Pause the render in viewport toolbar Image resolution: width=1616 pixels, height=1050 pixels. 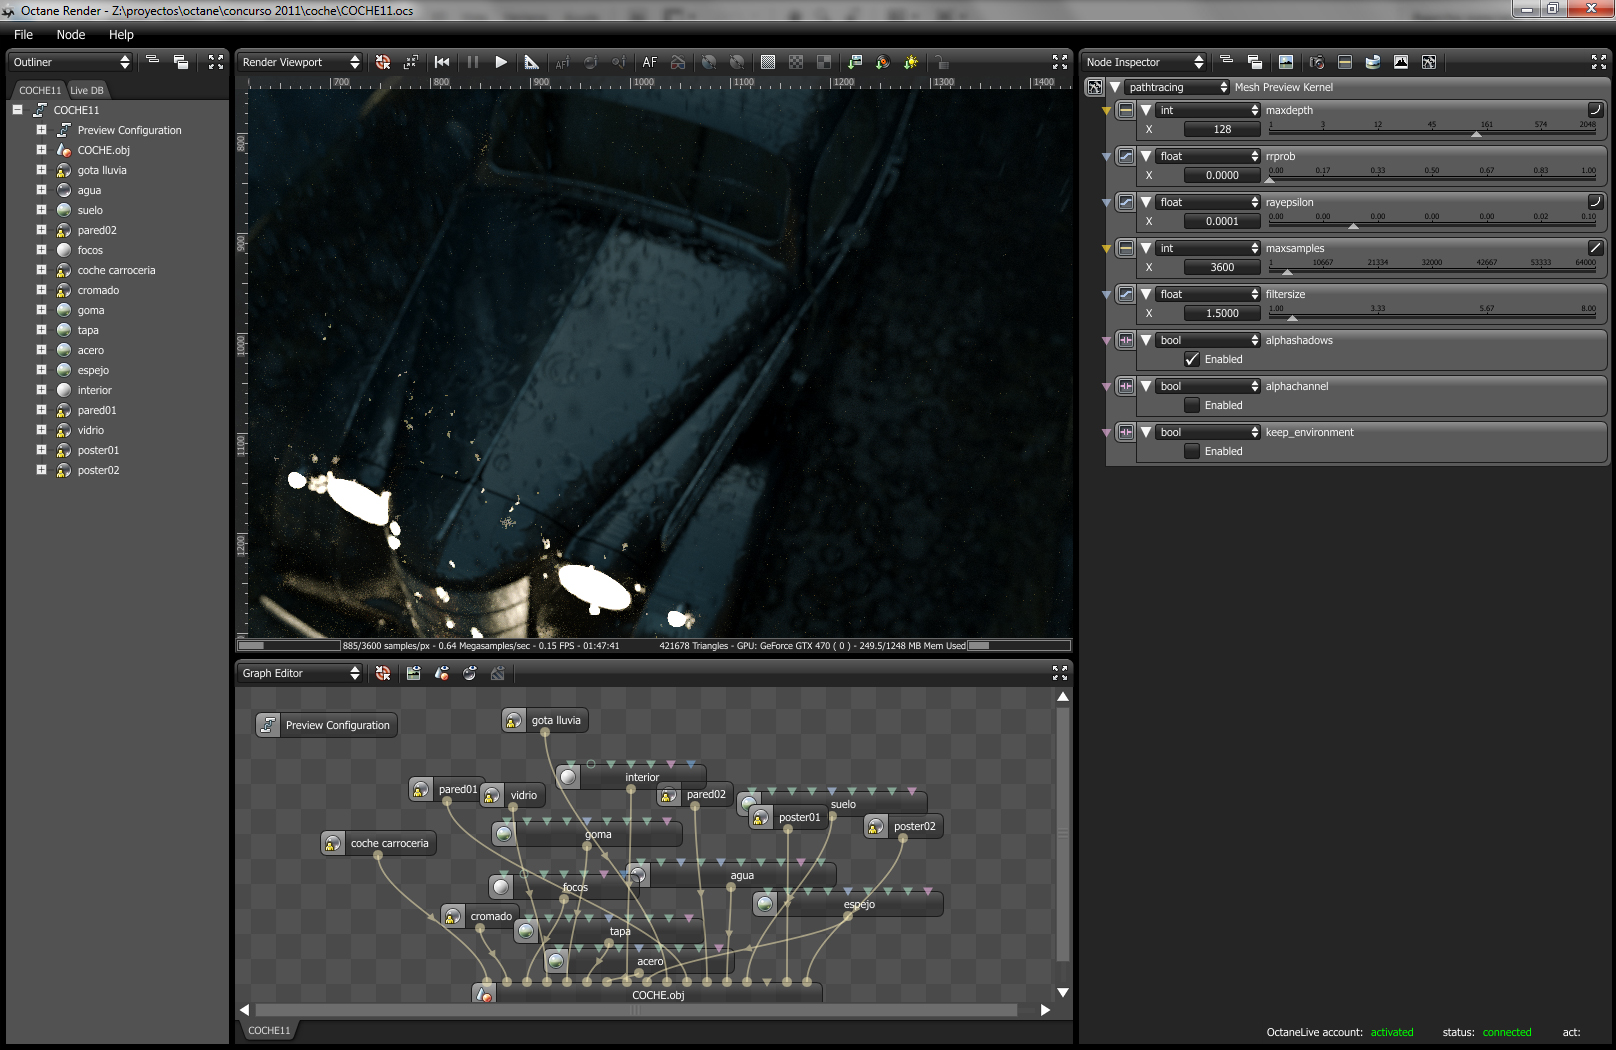tap(473, 62)
